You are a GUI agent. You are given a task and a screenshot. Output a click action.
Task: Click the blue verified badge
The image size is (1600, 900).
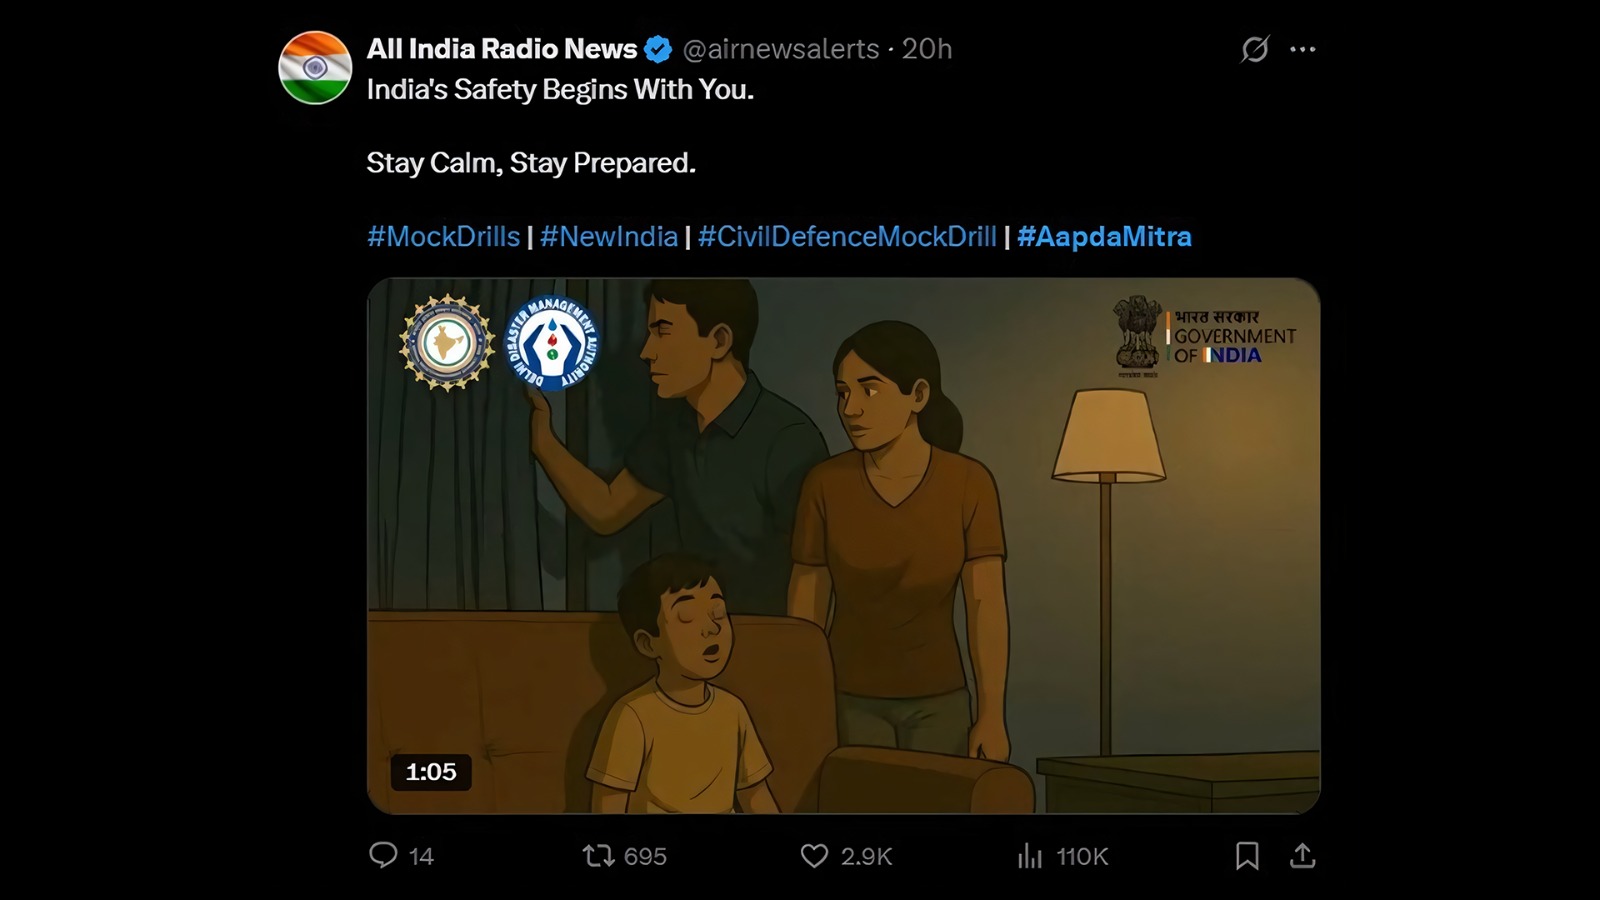coord(658,49)
